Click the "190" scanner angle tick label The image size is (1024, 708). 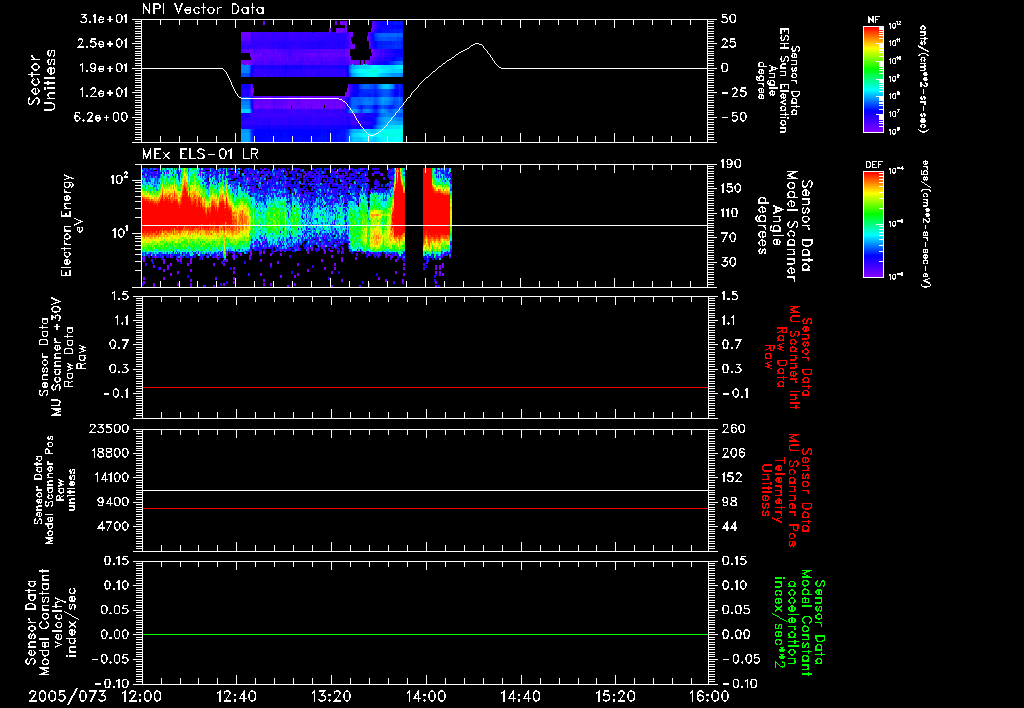[731, 164]
